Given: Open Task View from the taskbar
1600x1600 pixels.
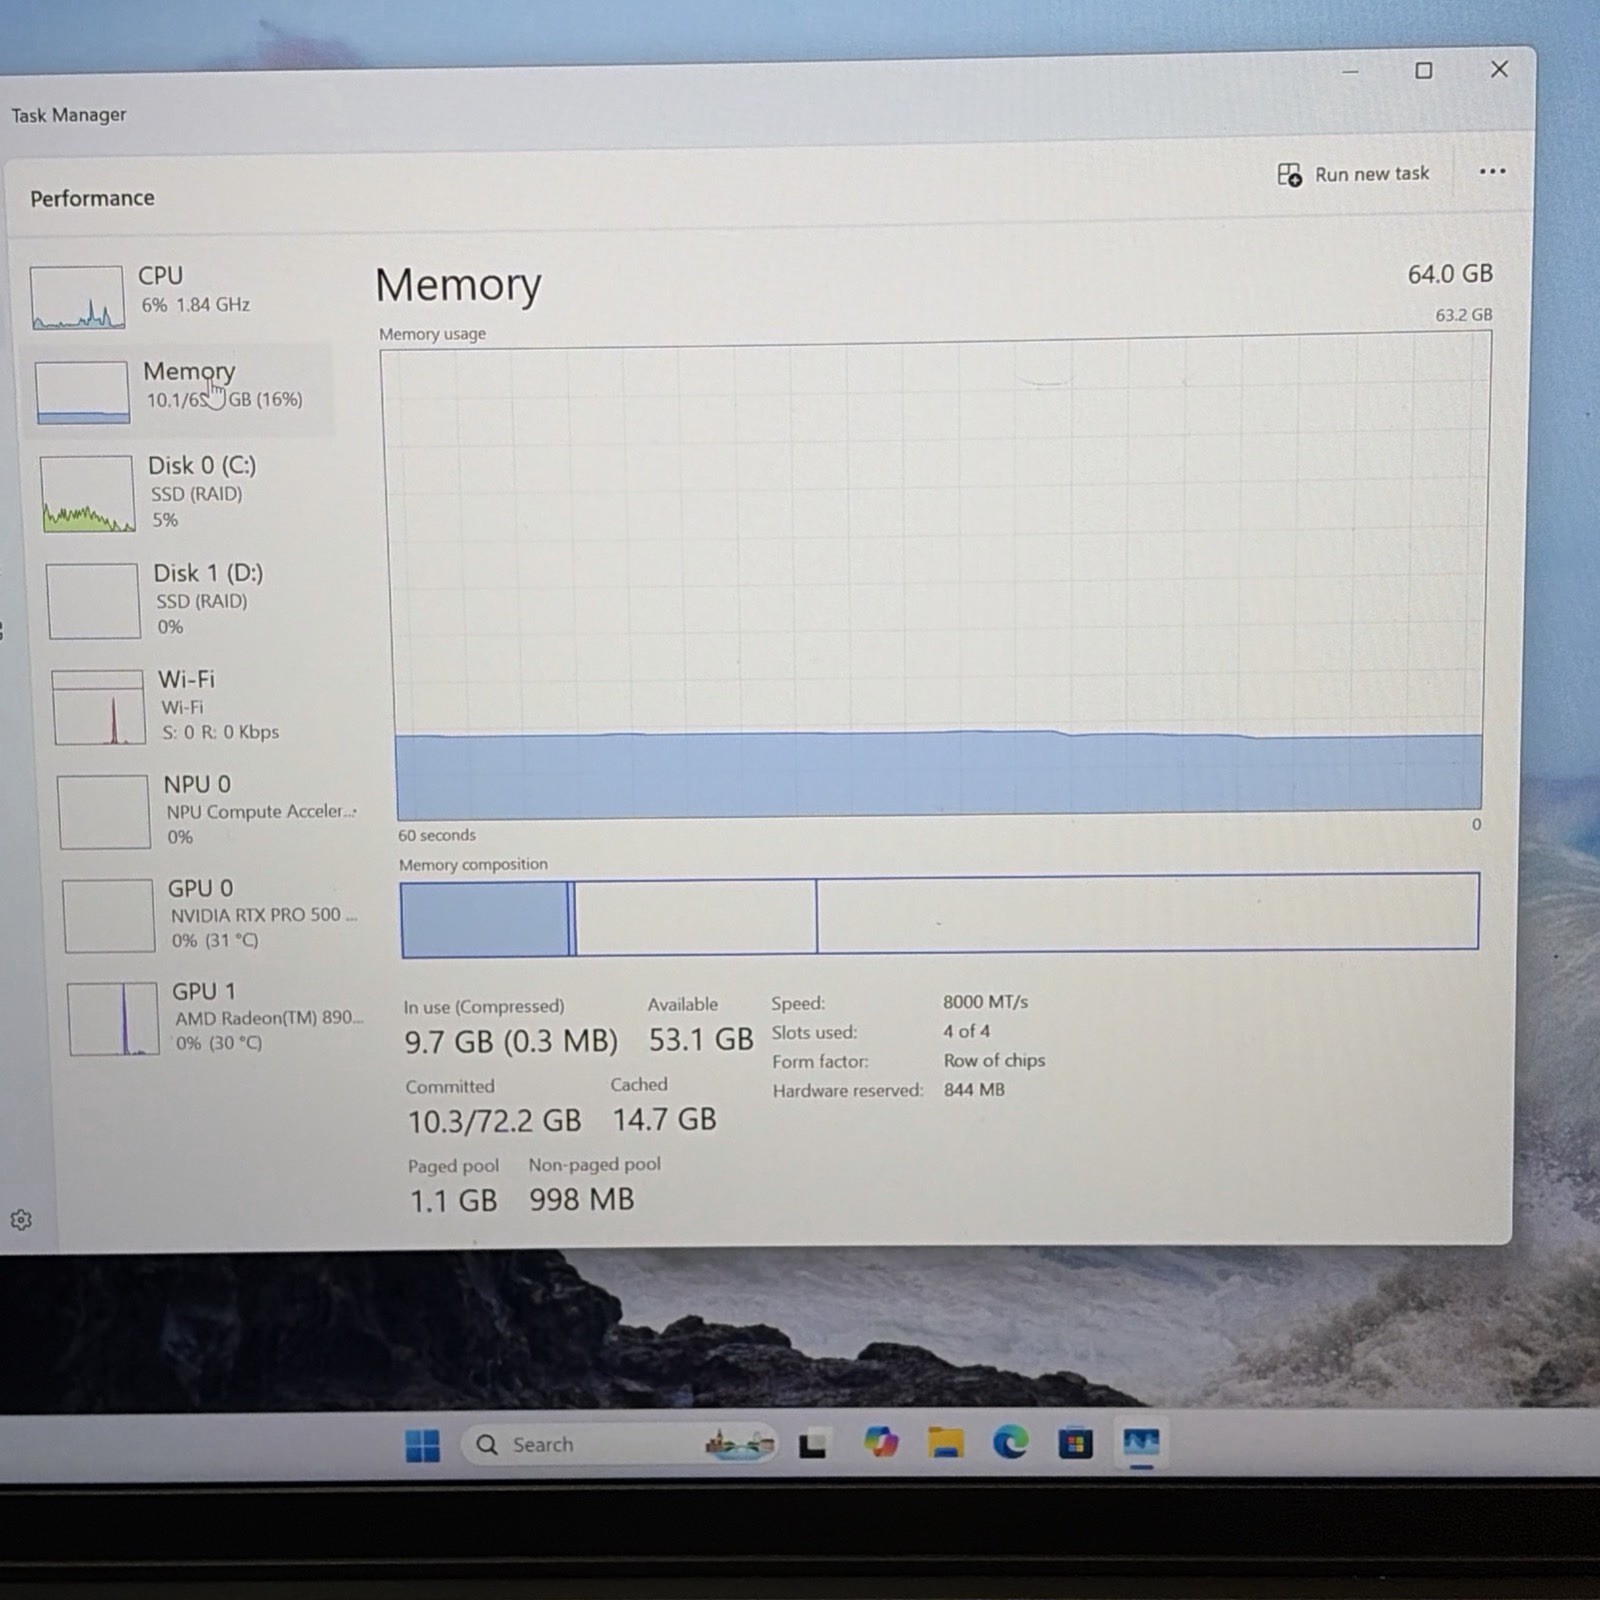Looking at the screenshot, I should [x=812, y=1445].
